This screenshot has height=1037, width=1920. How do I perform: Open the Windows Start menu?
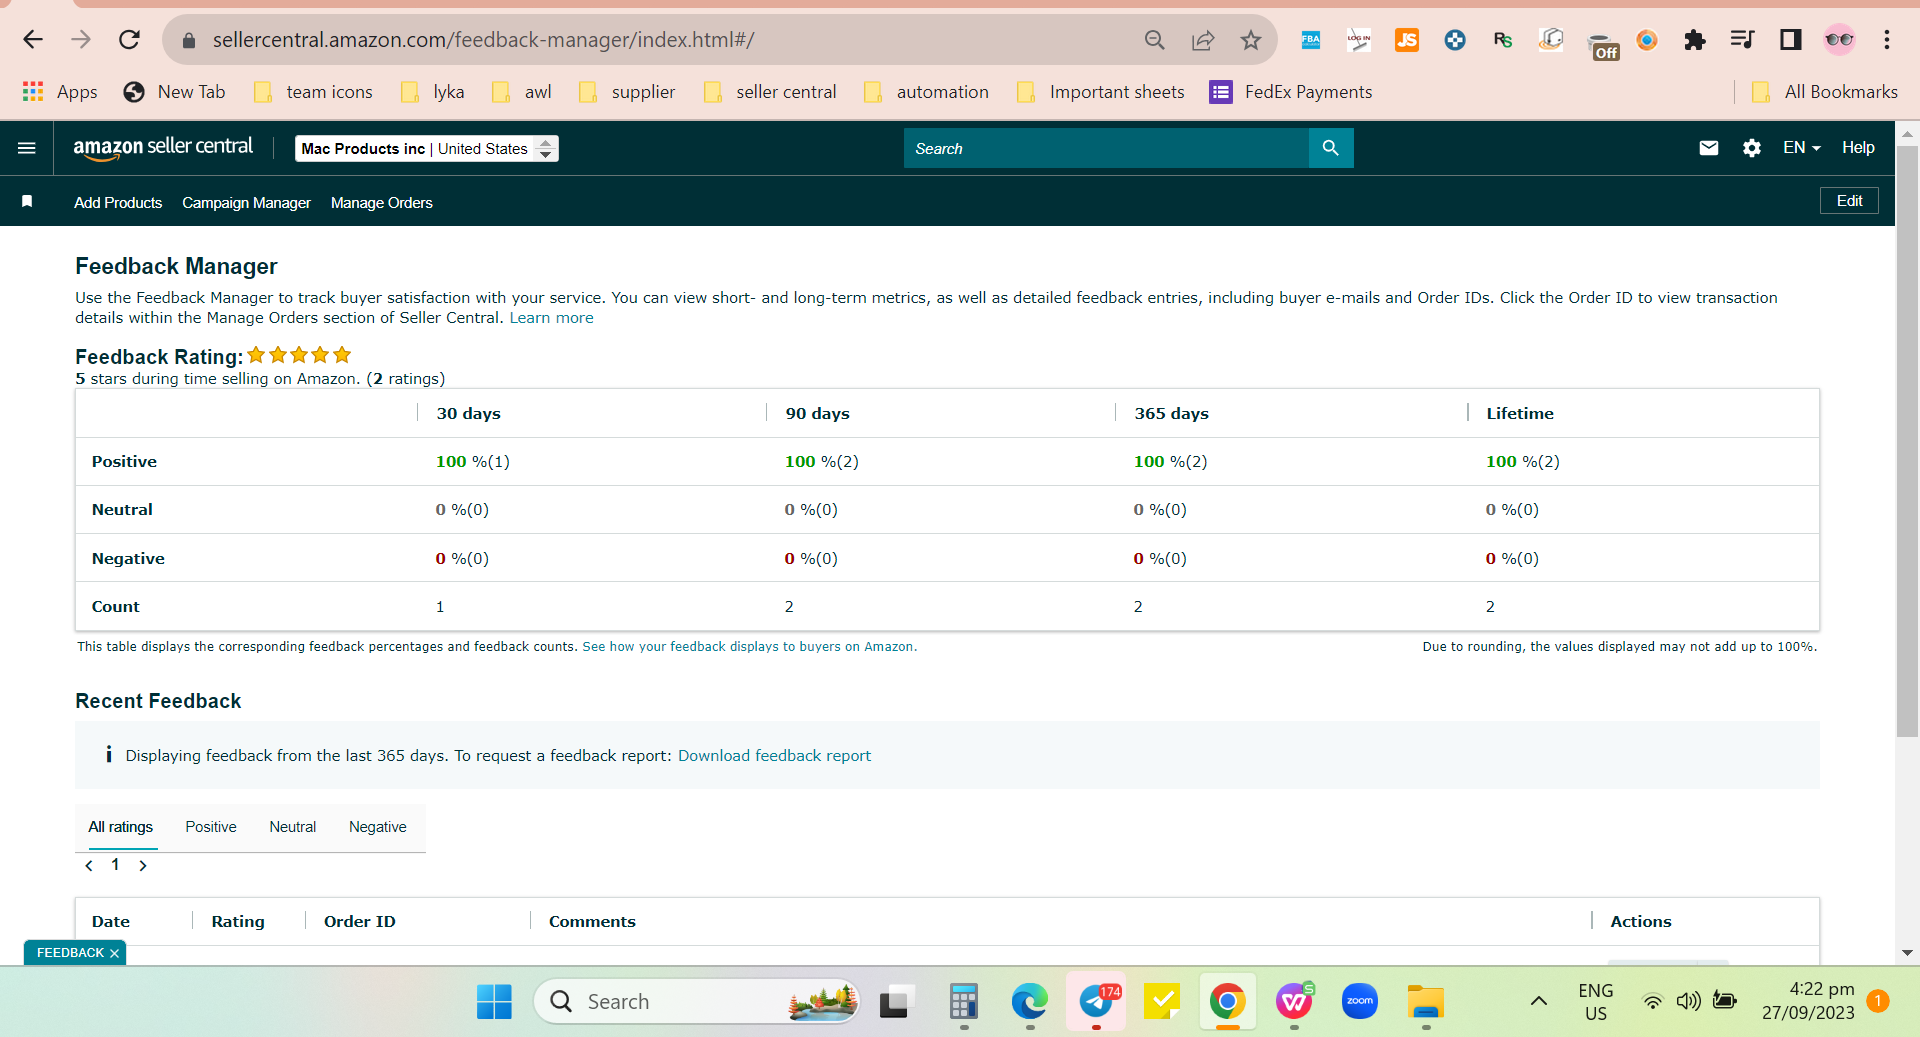[494, 1001]
